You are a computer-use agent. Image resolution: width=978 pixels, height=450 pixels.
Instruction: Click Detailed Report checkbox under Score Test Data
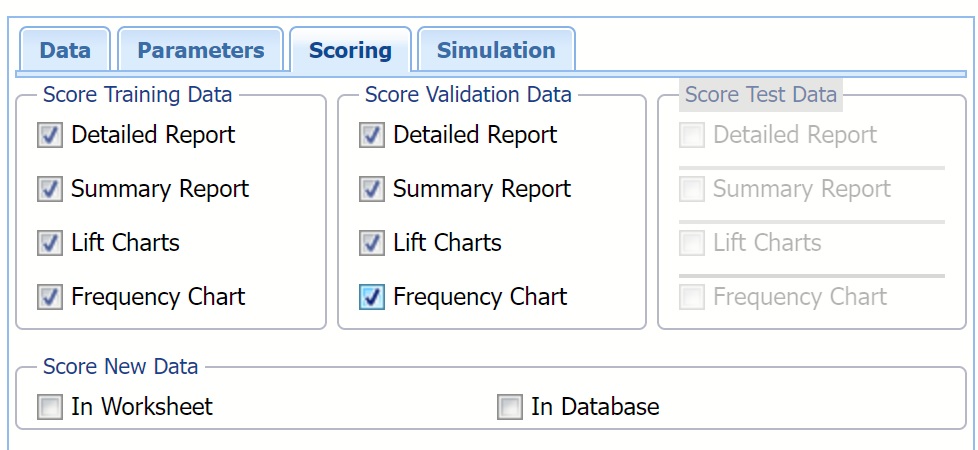[x=692, y=135]
